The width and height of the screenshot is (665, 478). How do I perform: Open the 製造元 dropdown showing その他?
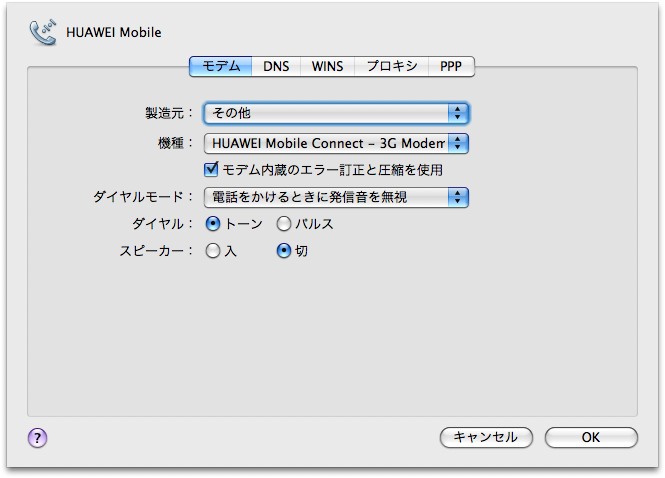(336, 113)
